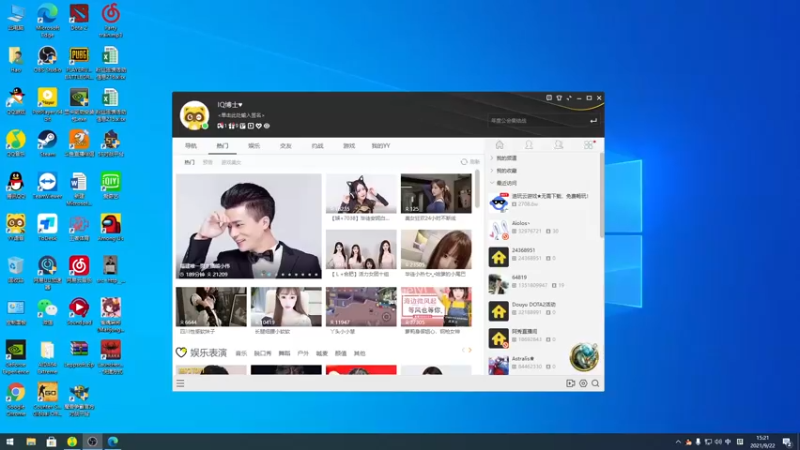The image size is (800, 450).
Task: Open the cat-ear girl stream thumbnail
Action: point(361,193)
